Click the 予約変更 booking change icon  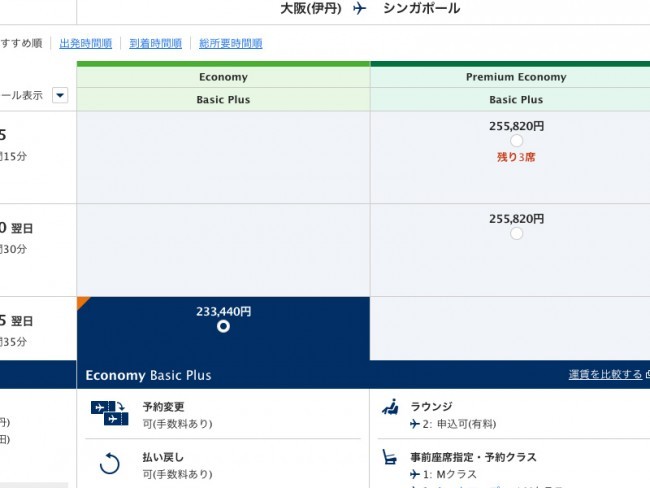[109, 414]
